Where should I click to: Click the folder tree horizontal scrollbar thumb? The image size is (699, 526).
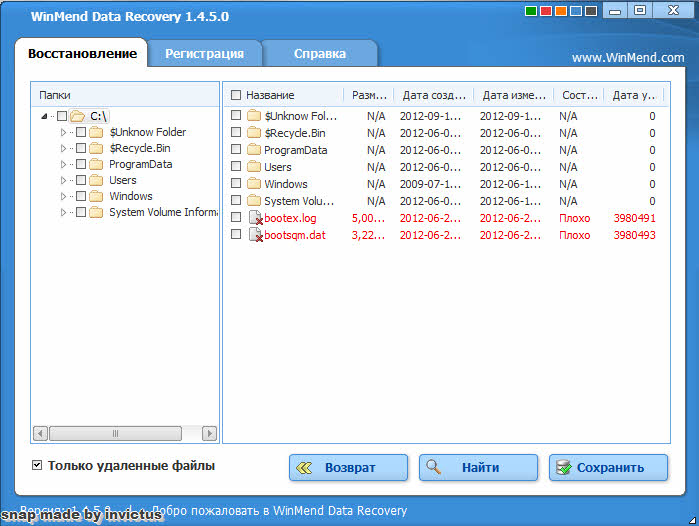pyautogui.click(x=115, y=433)
